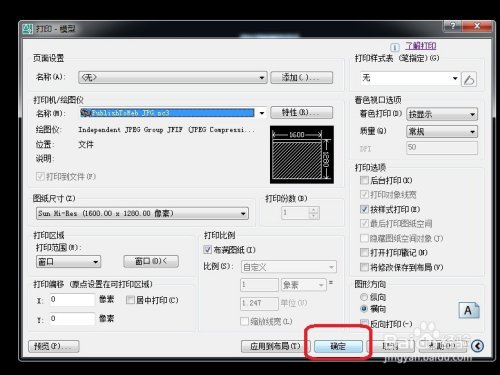Click the 添加(.)... button

tap(301, 77)
